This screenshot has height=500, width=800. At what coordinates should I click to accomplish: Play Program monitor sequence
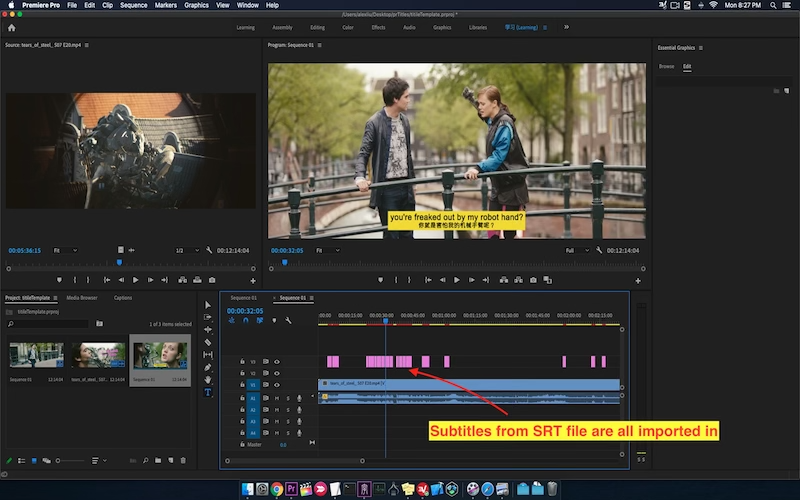coord(457,280)
